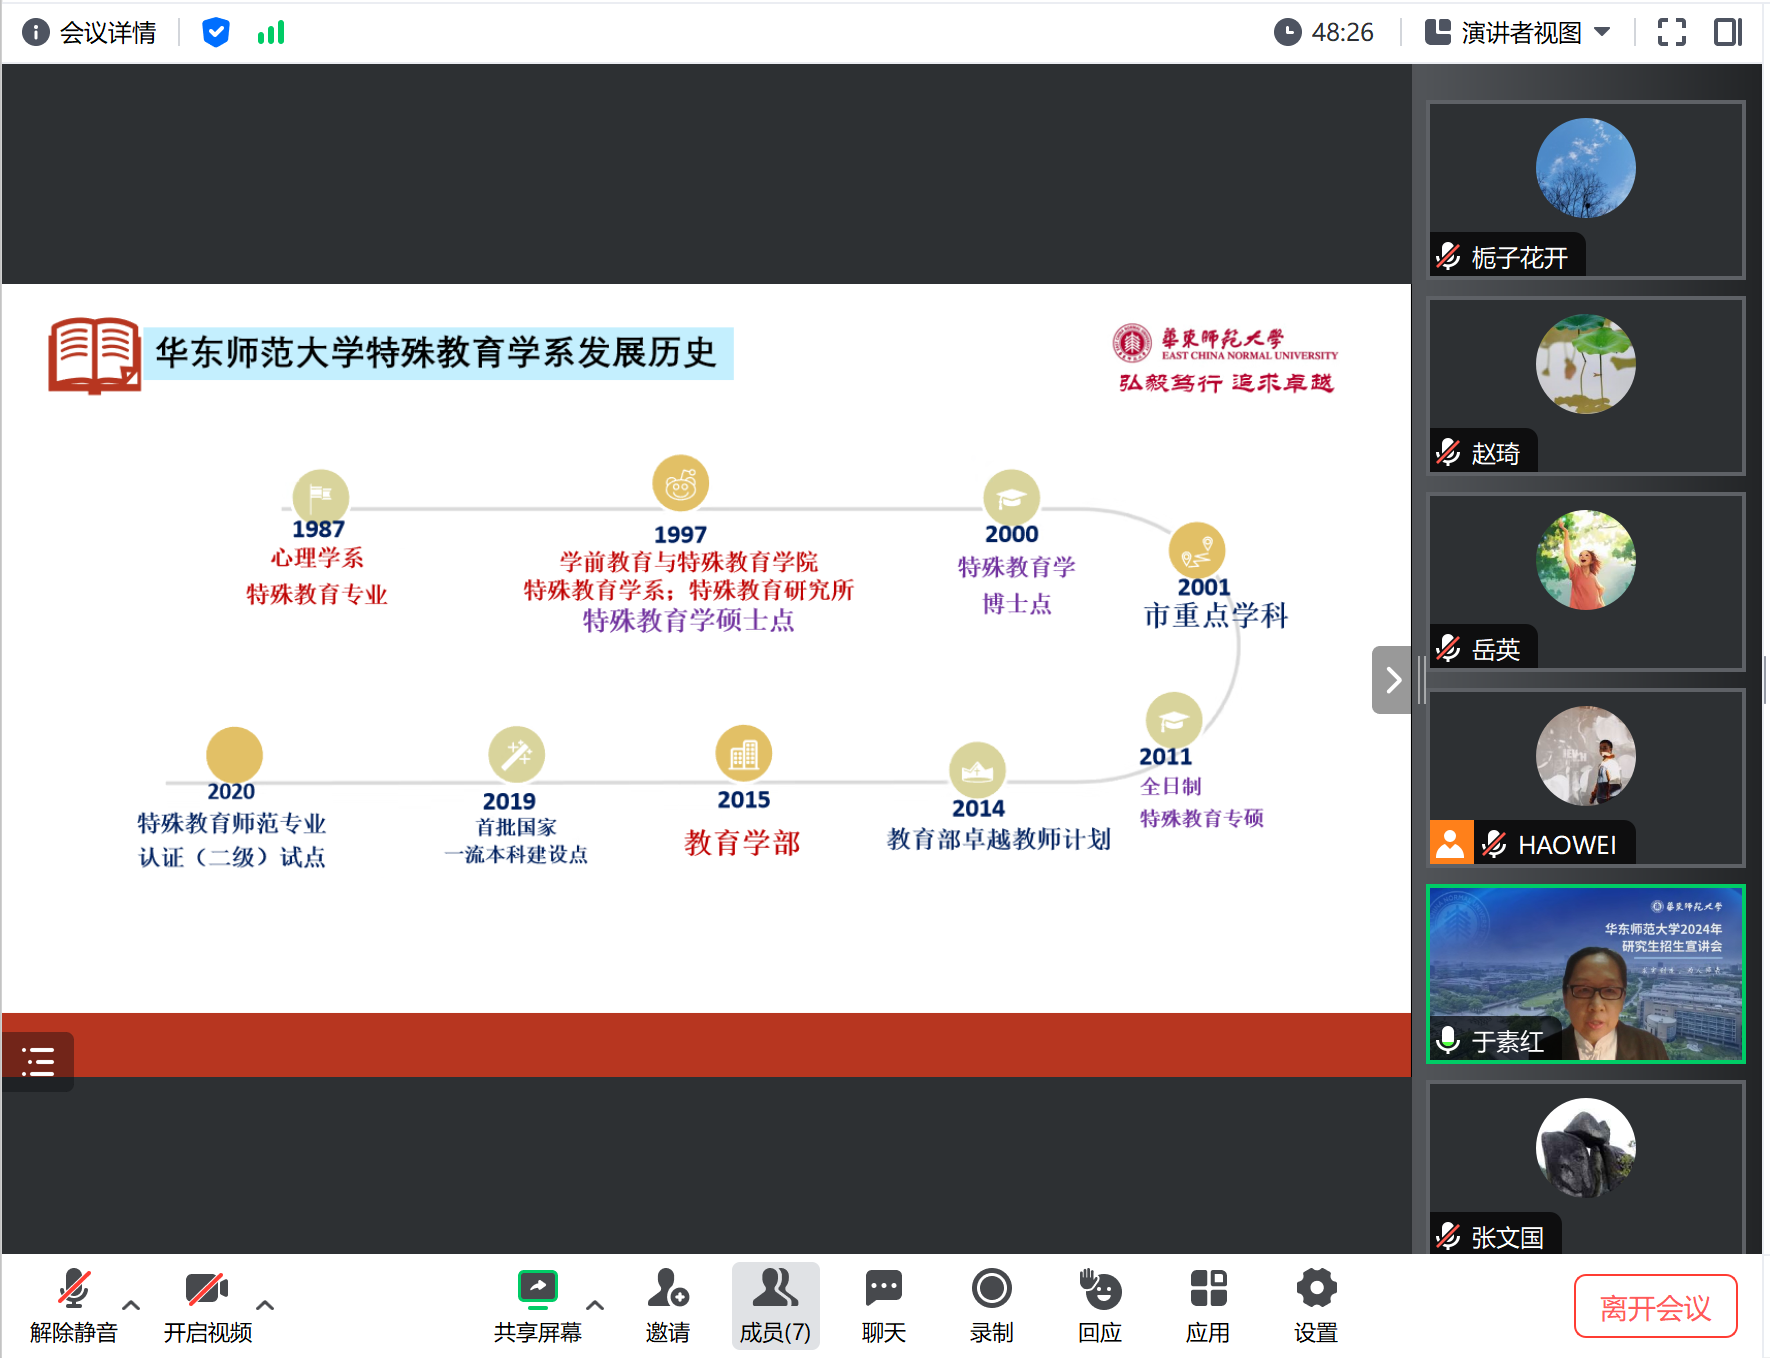This screenshot has height=1358, width=1770.
Task: Click the 2000 timeline marker
Action: click(x=1011, y=497)
